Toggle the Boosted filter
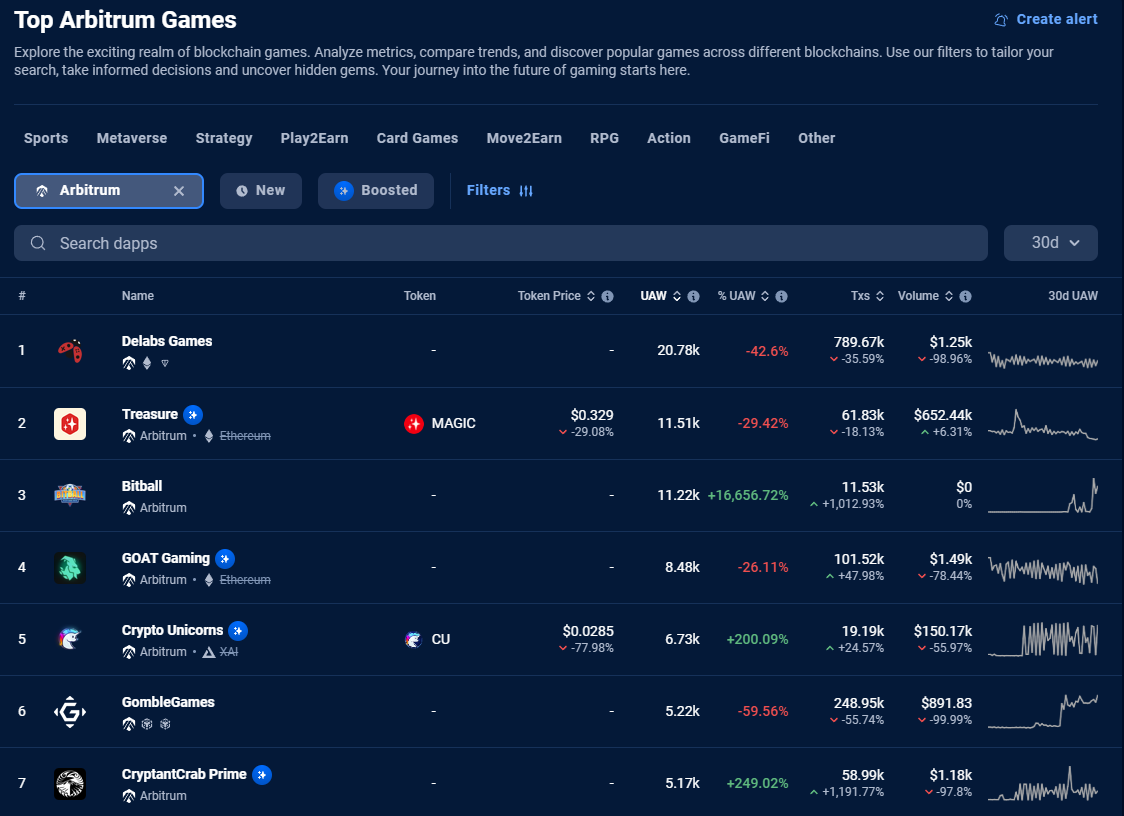The width and height of the screenshot is (1124, 816). tap(376, 191)
